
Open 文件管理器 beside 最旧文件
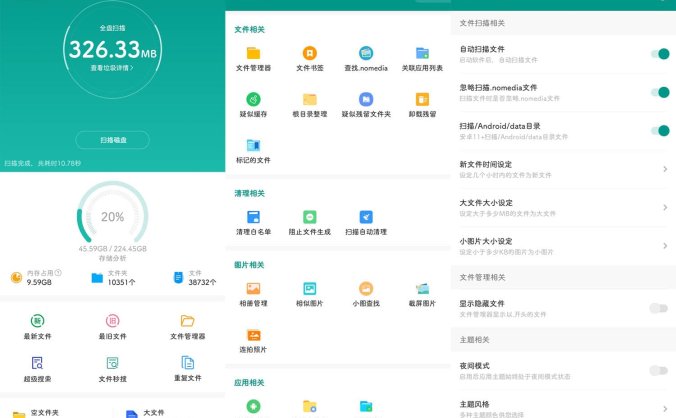187,321
